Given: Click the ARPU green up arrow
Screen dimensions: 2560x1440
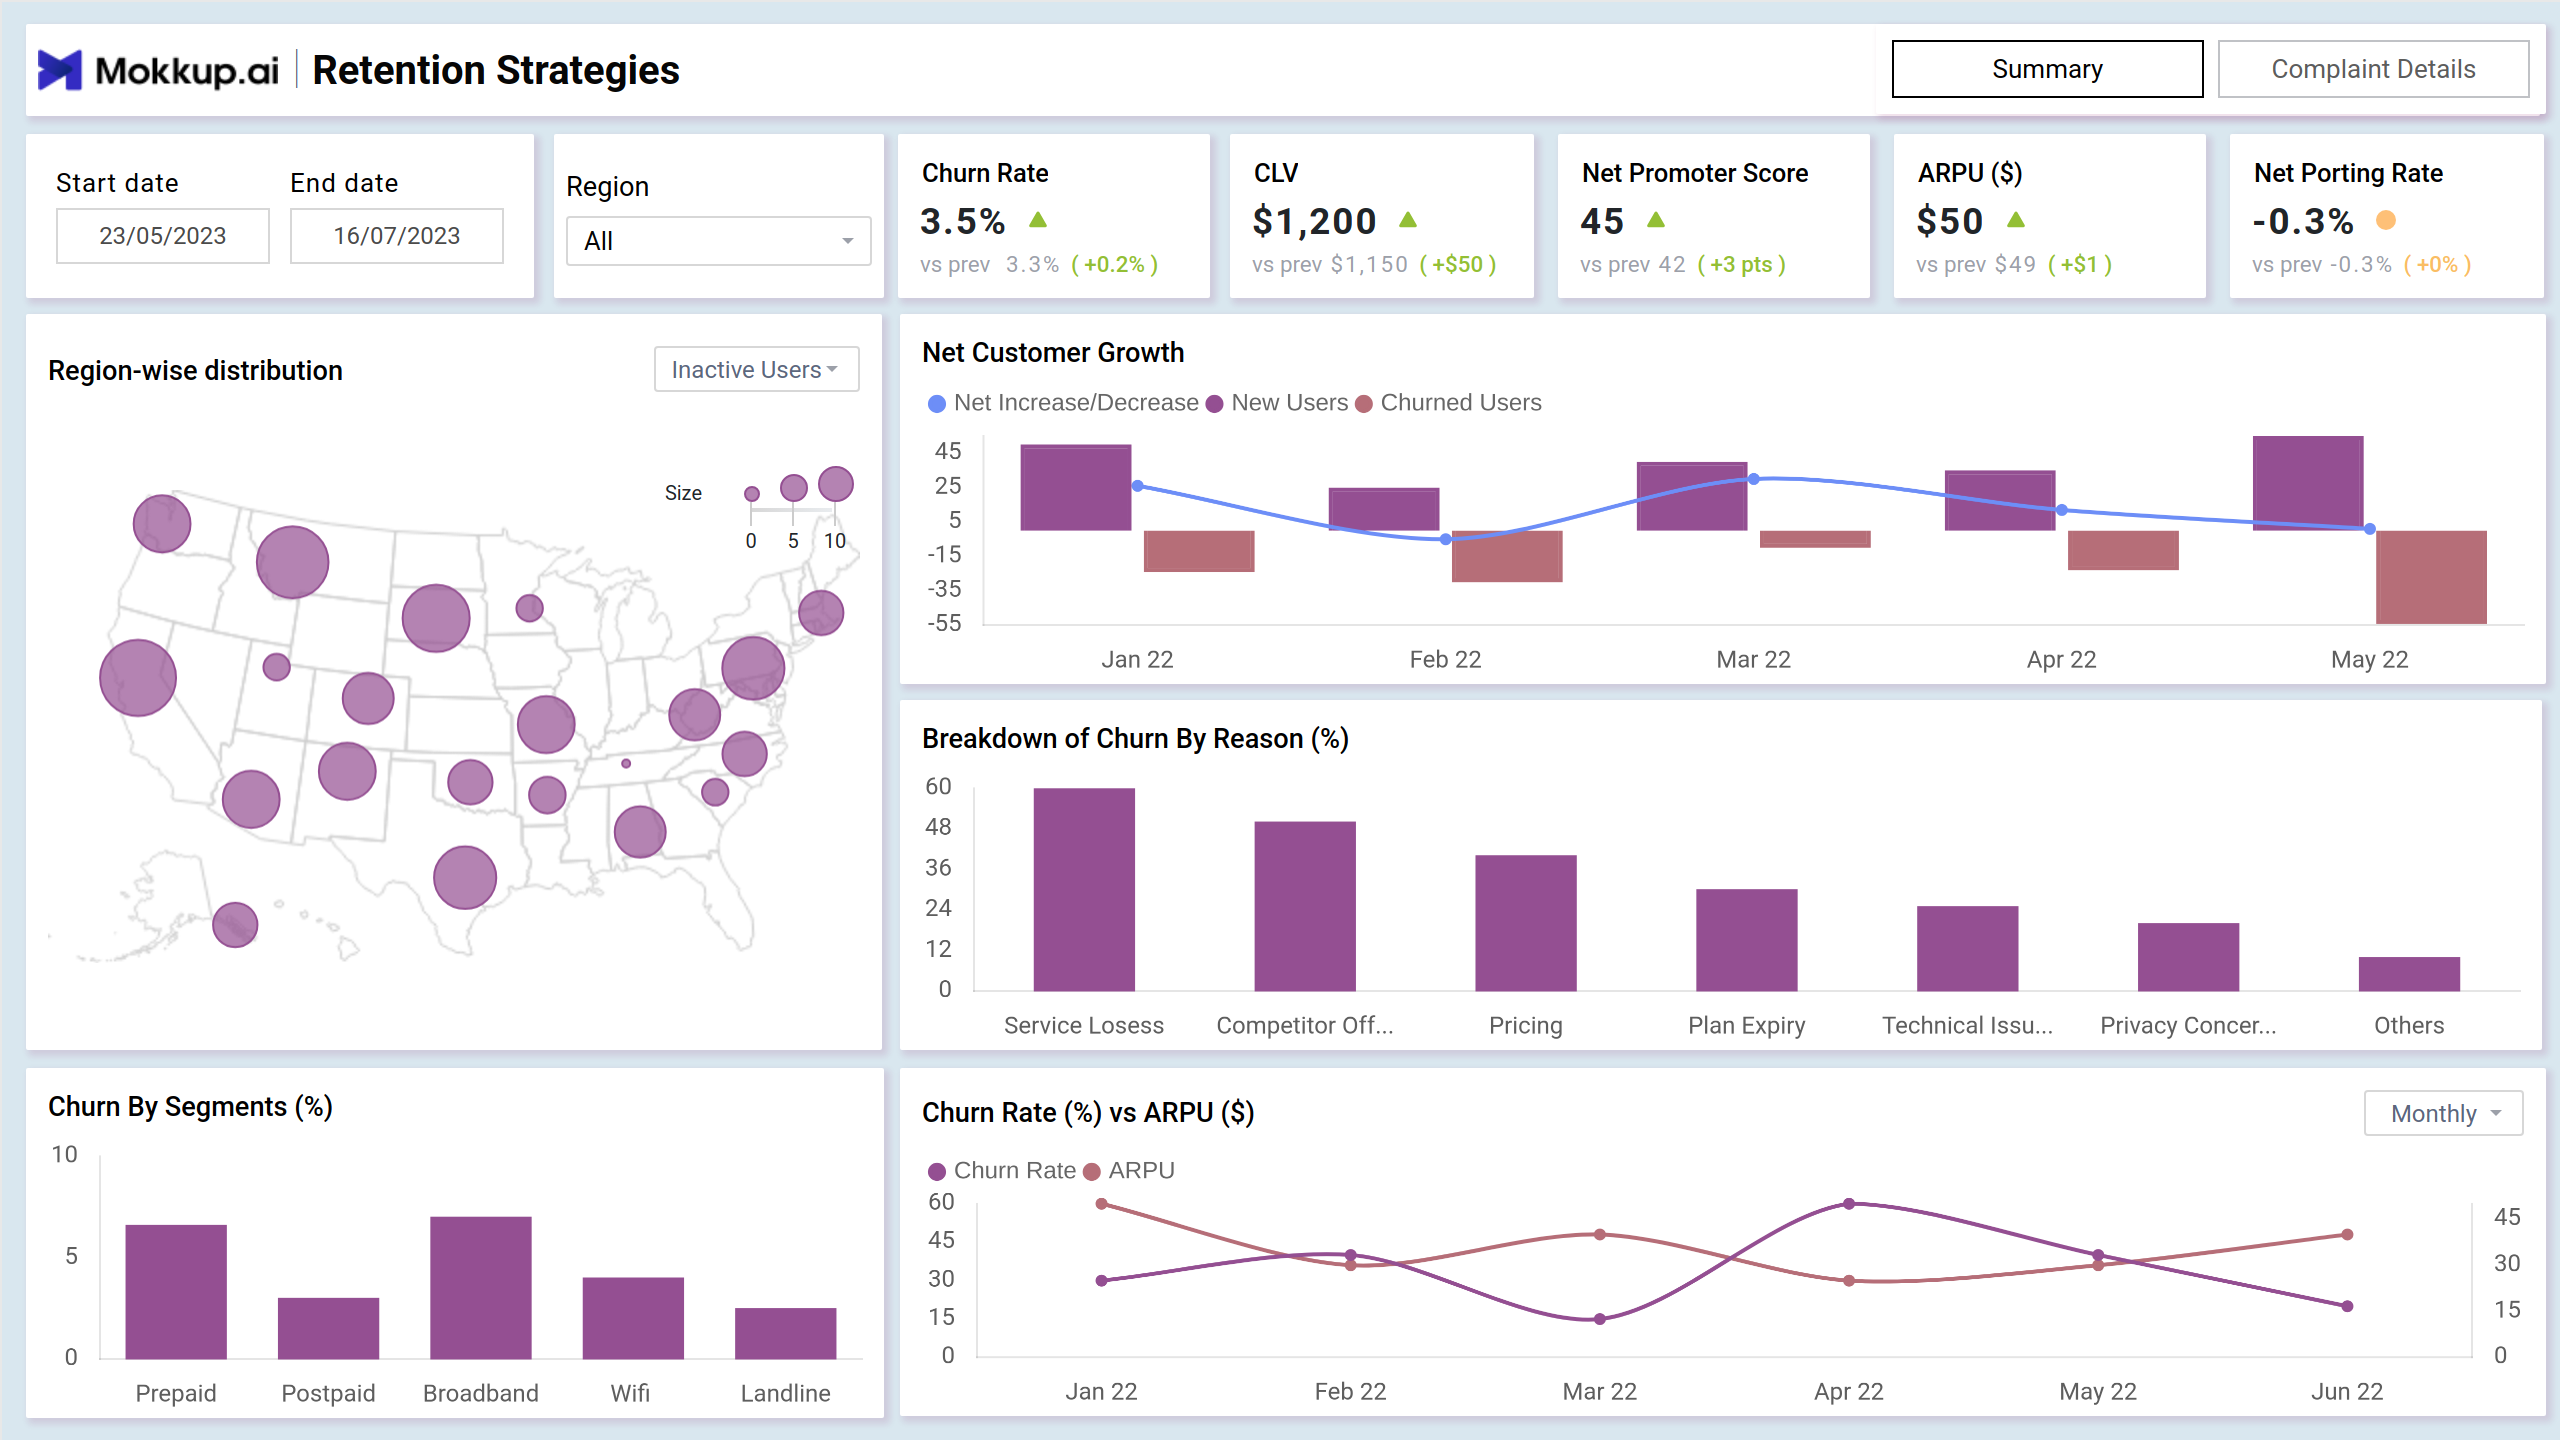Looking at the screenshot, I should (x=2016, y=219).
